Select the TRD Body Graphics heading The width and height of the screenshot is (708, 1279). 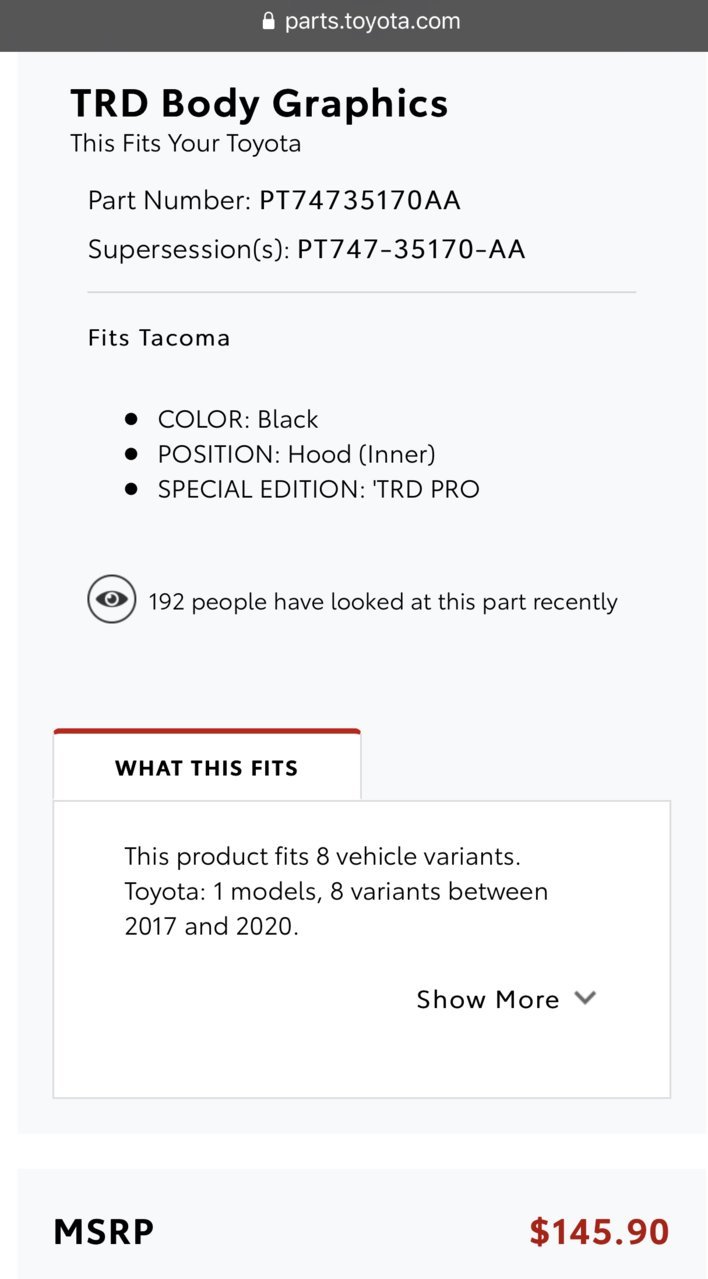259,103
